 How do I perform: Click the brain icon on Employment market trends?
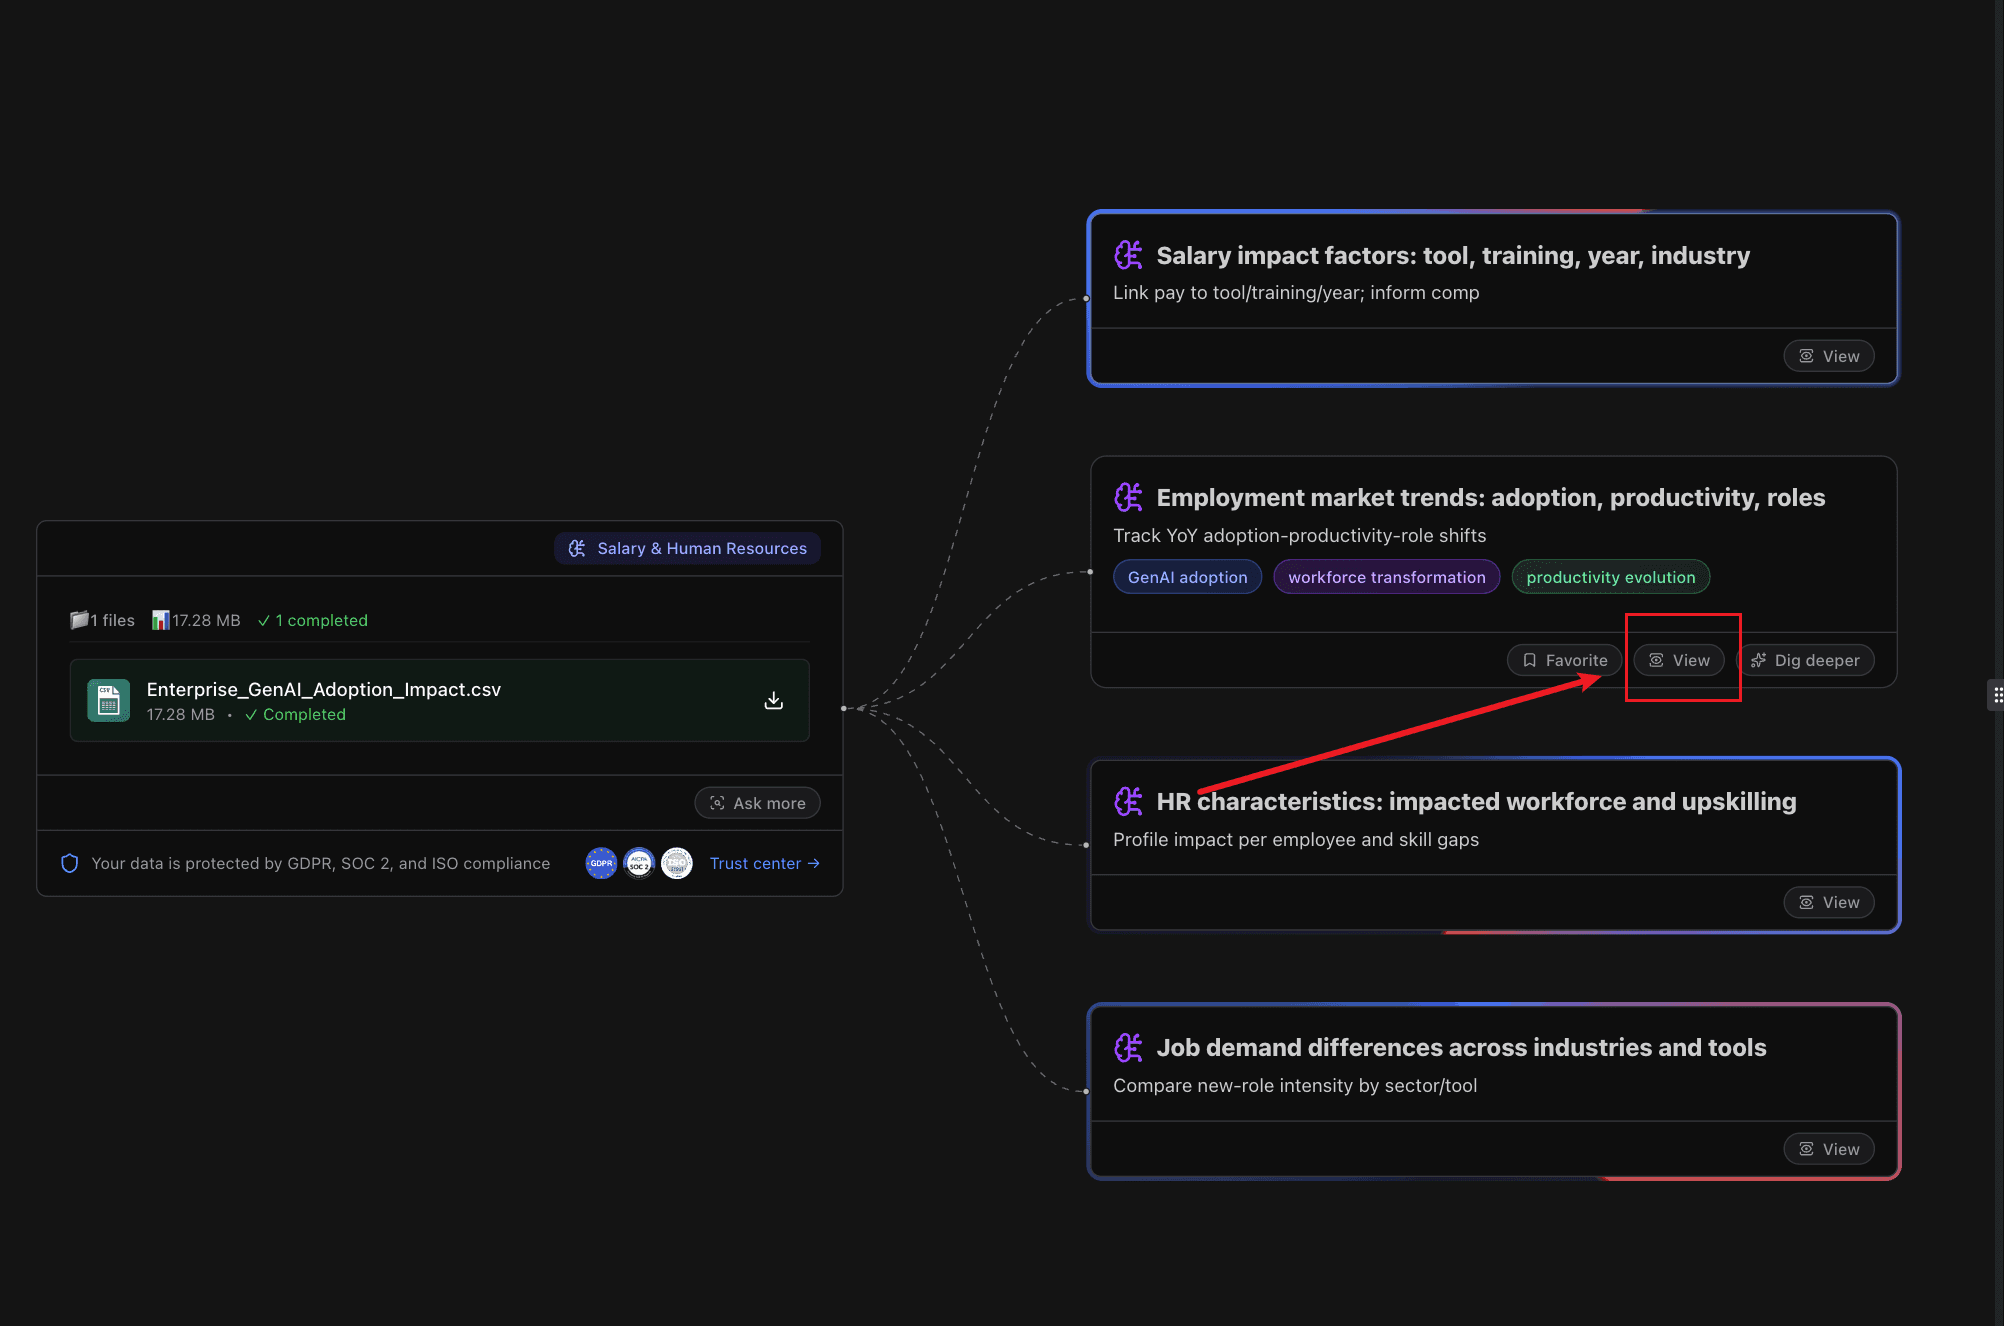tap(1129, 497)
